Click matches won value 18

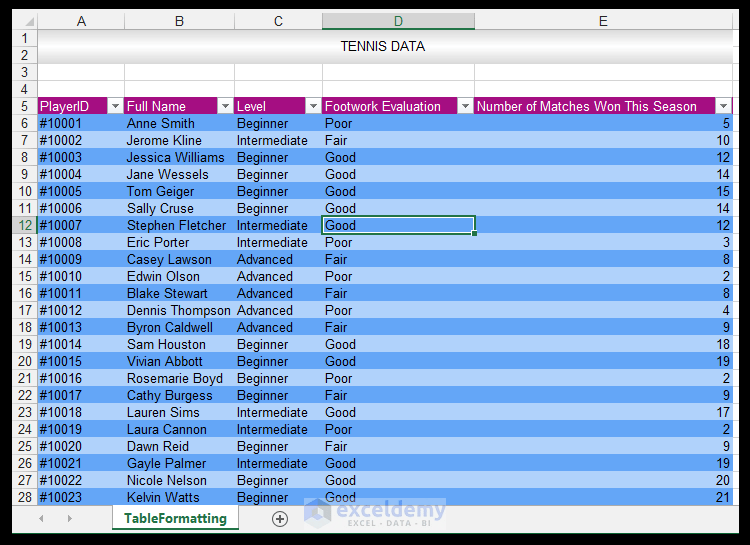(x=604, y=344)
